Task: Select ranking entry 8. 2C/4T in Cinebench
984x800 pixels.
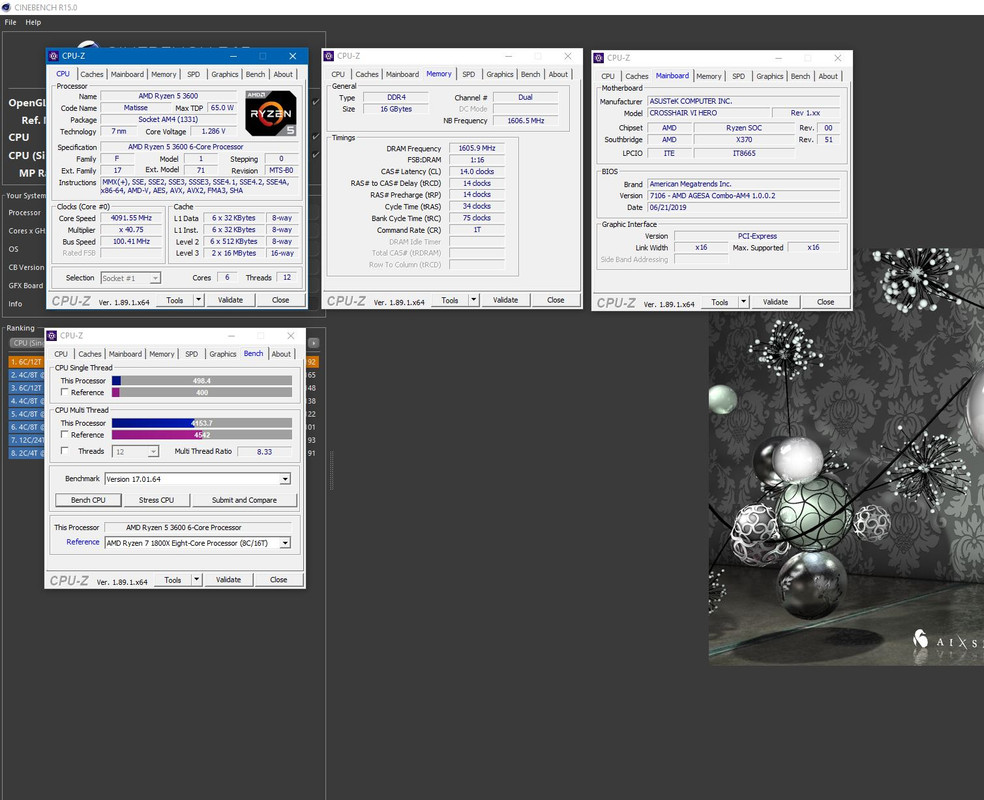Action: tap(26, 453)
